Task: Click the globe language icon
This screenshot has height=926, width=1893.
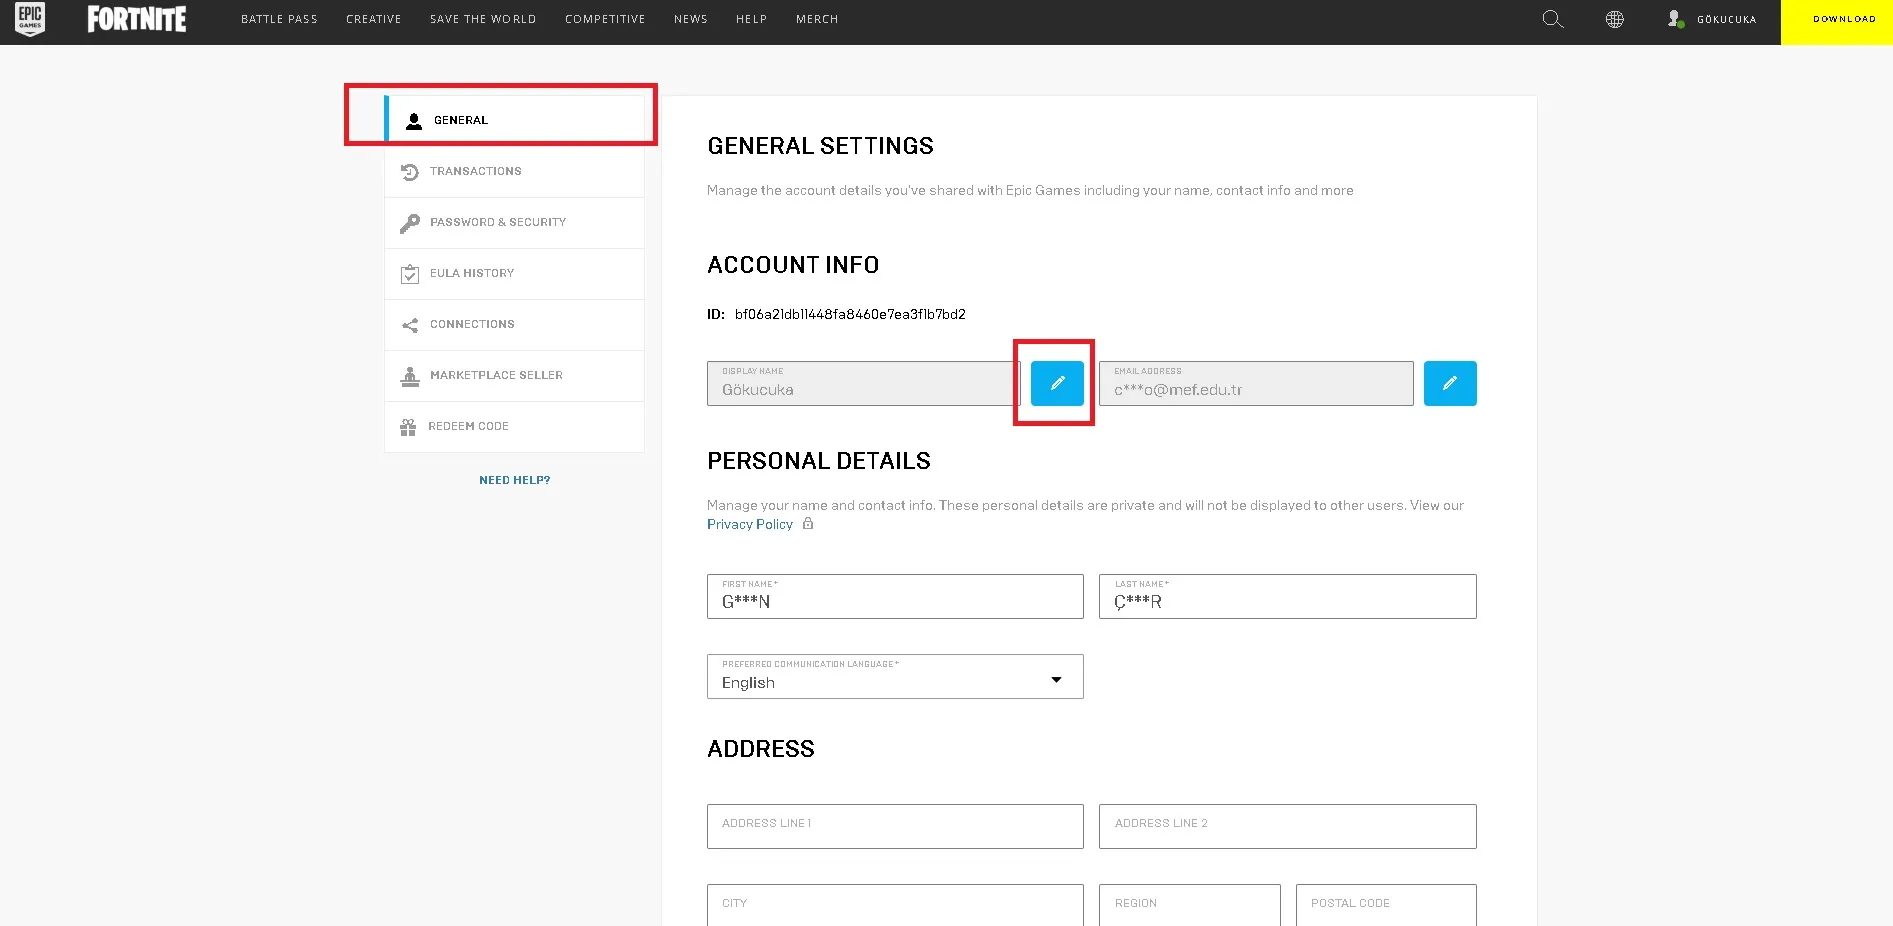Action: click(1614, 19)
